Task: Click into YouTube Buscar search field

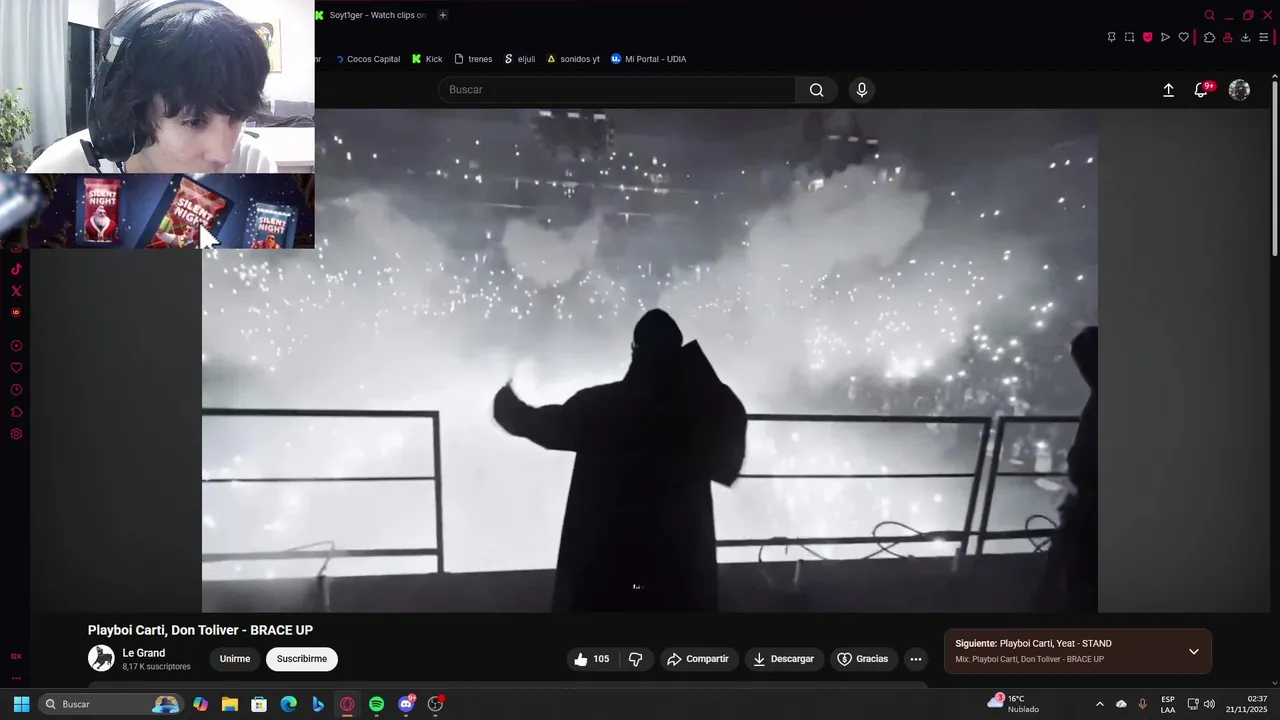Action: click(617, 90)
